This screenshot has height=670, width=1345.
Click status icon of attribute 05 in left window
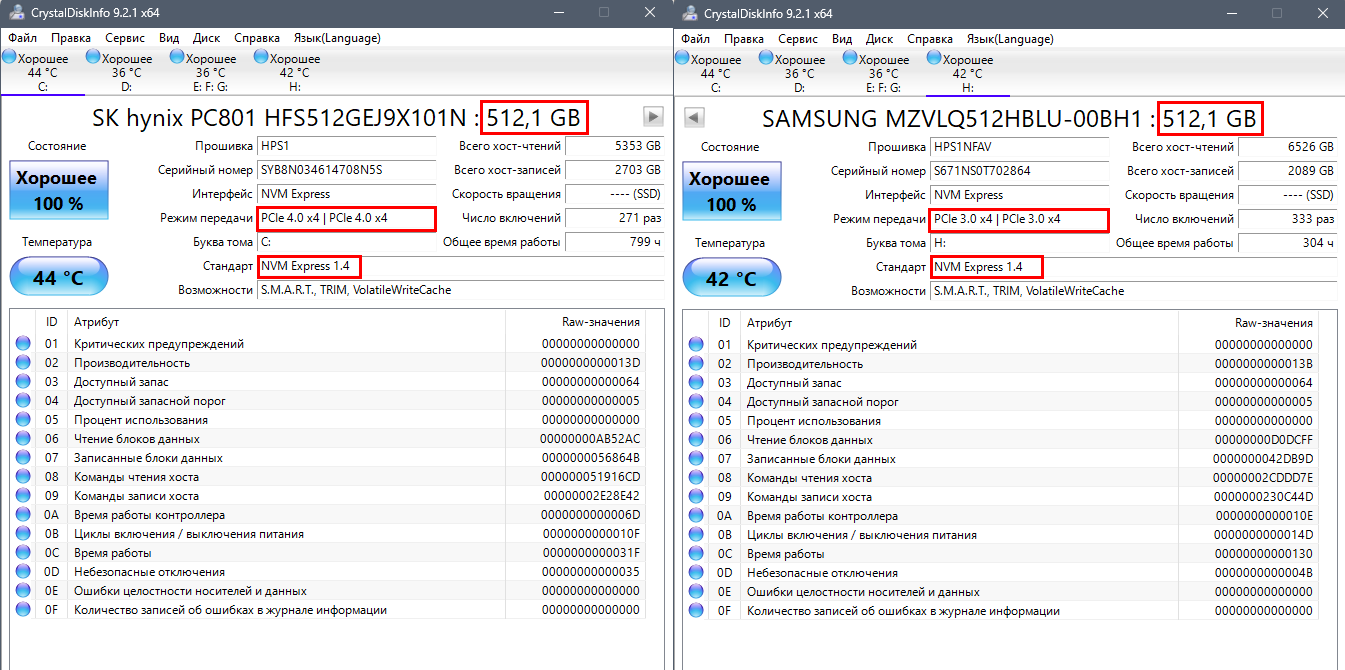click(x=23, y=420)
